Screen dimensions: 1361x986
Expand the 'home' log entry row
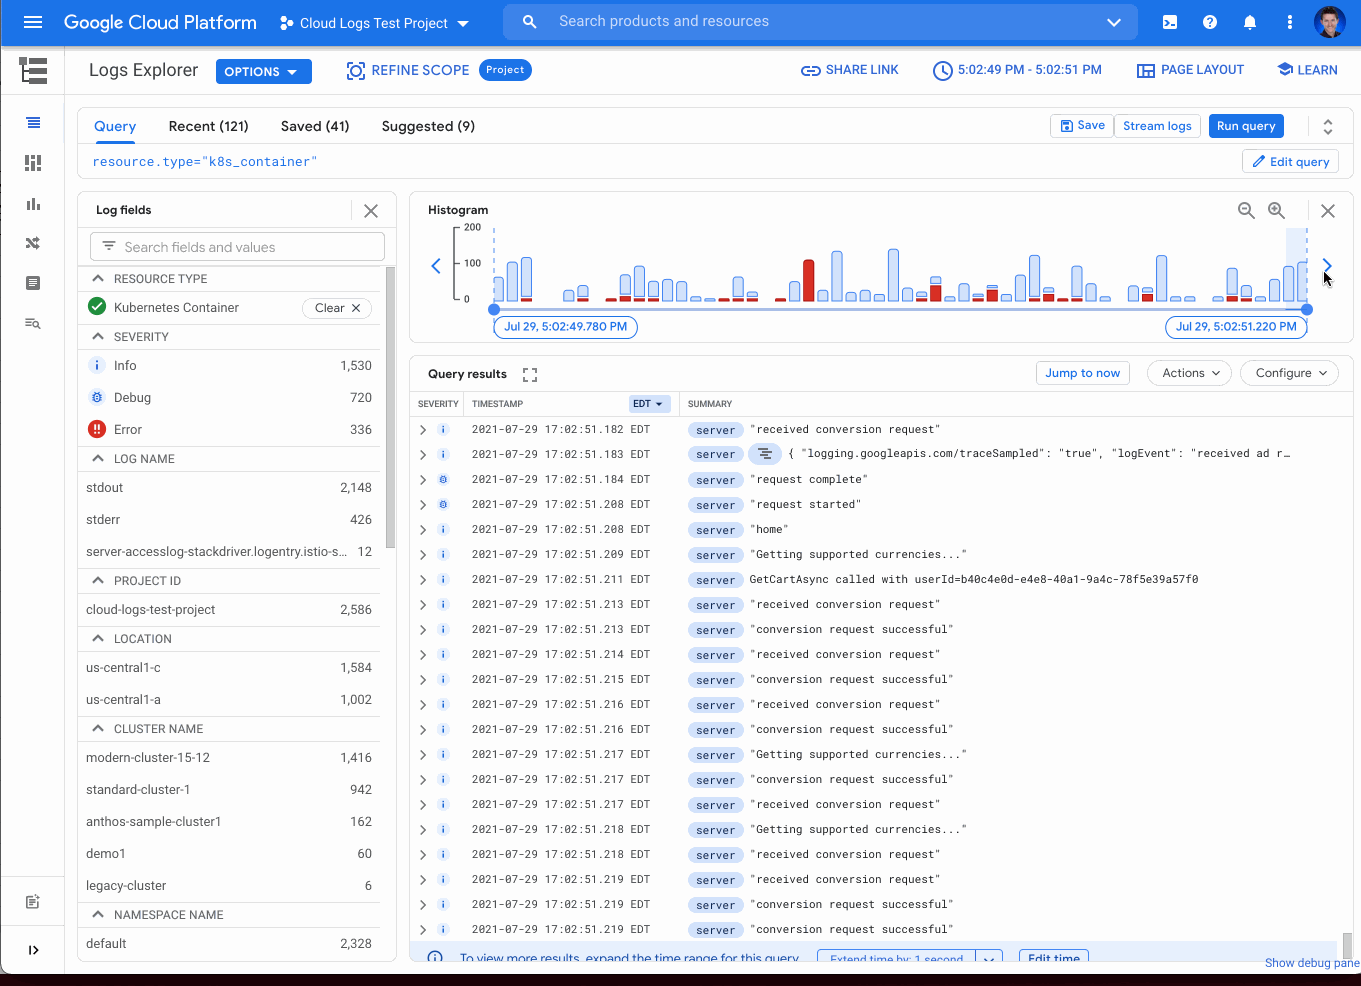423,530
